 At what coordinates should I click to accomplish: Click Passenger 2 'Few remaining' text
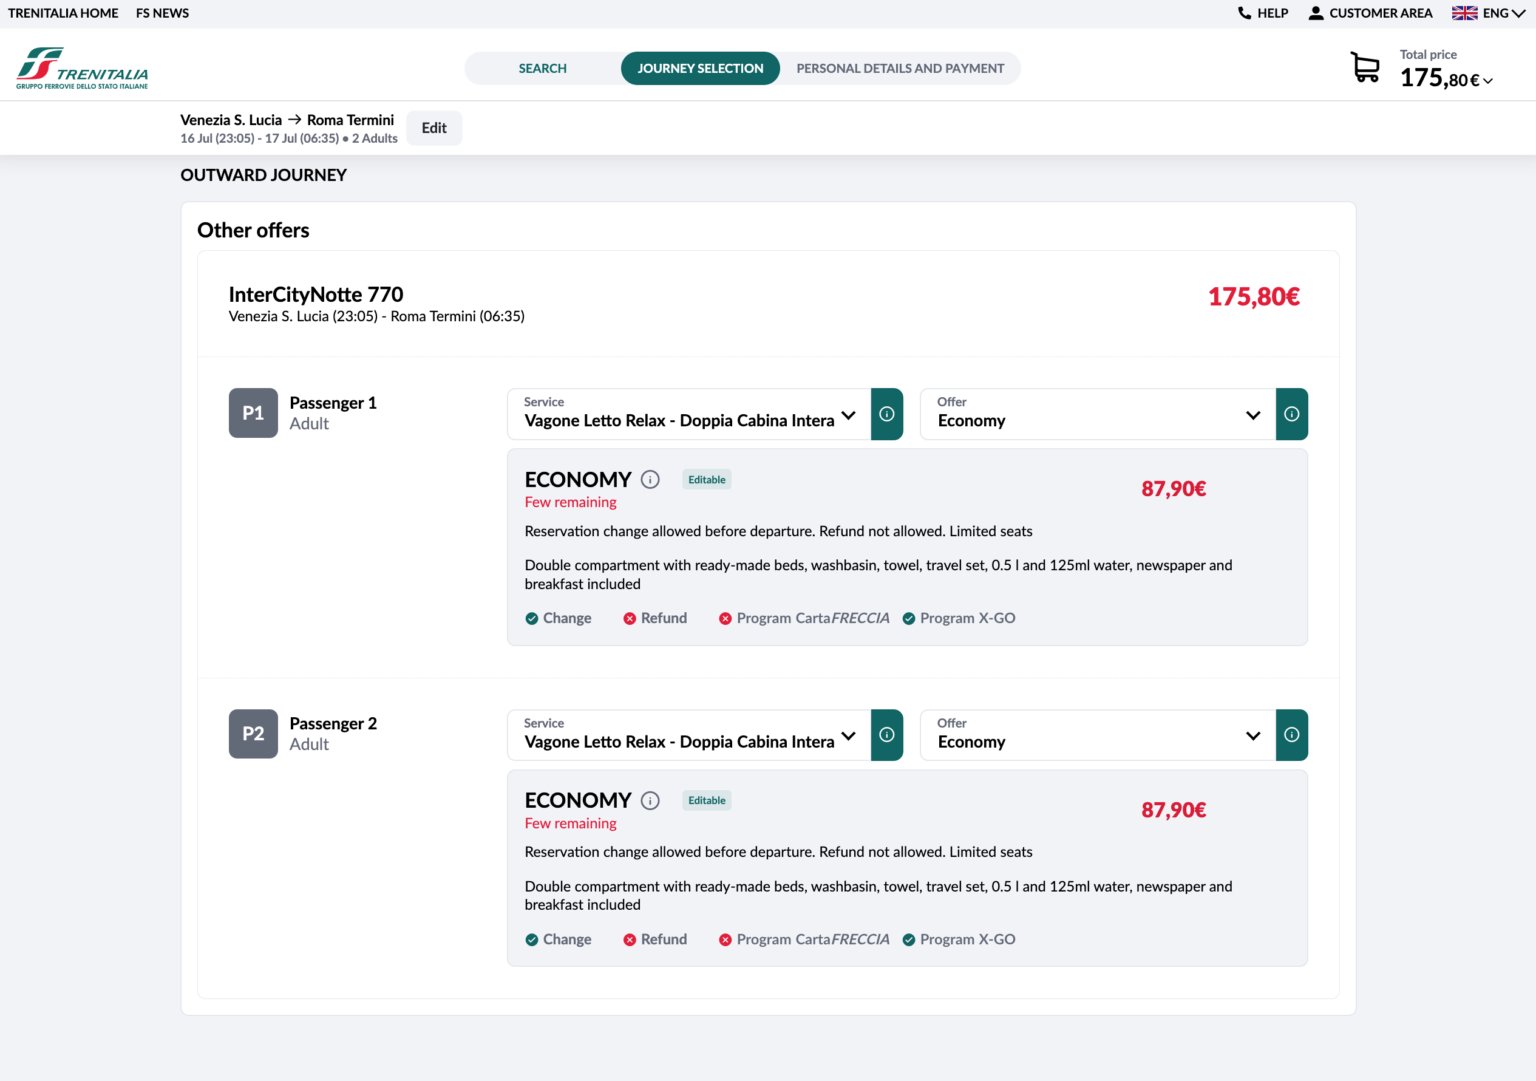(x=571, y=823)
